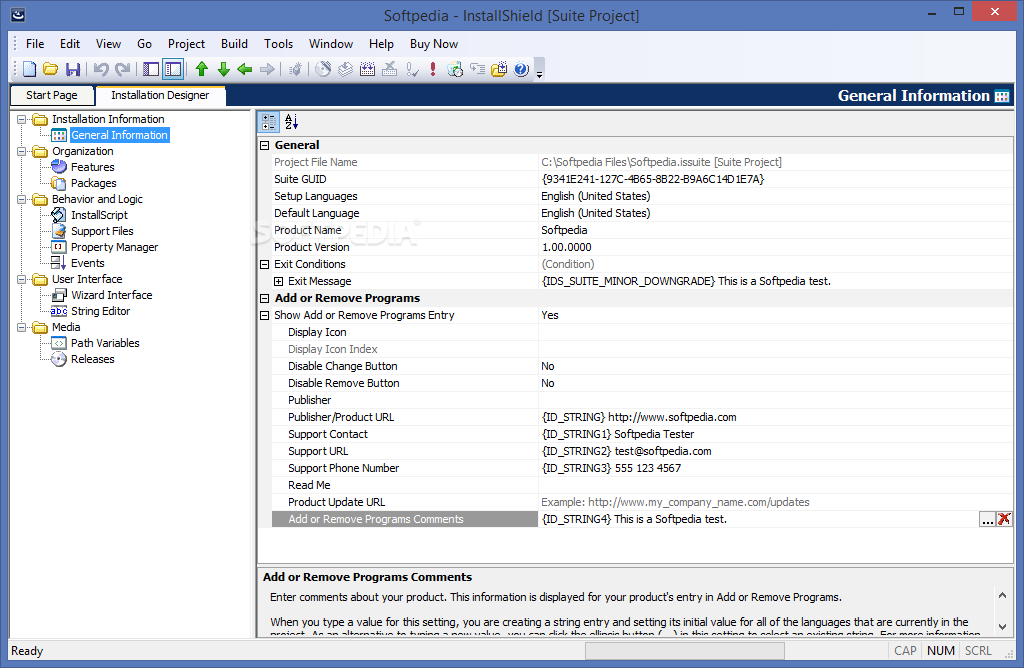Open the Support Files tree node
The image size is (1024, 668).
pos(102,231)
